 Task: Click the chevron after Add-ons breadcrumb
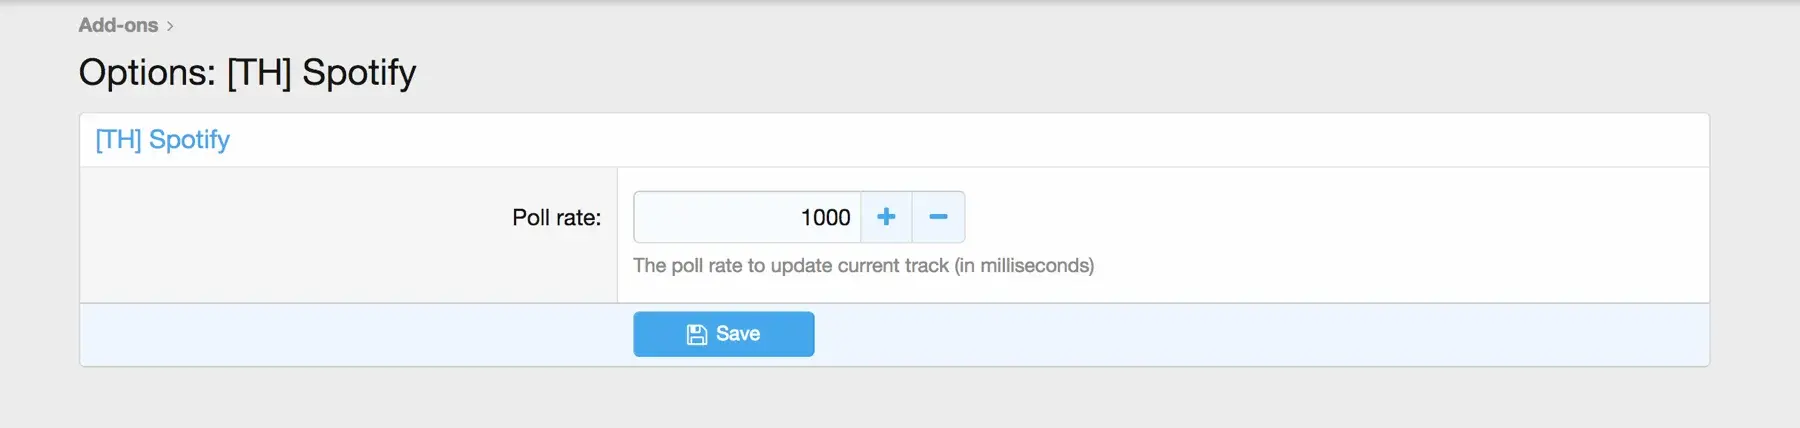click(170, 26)
